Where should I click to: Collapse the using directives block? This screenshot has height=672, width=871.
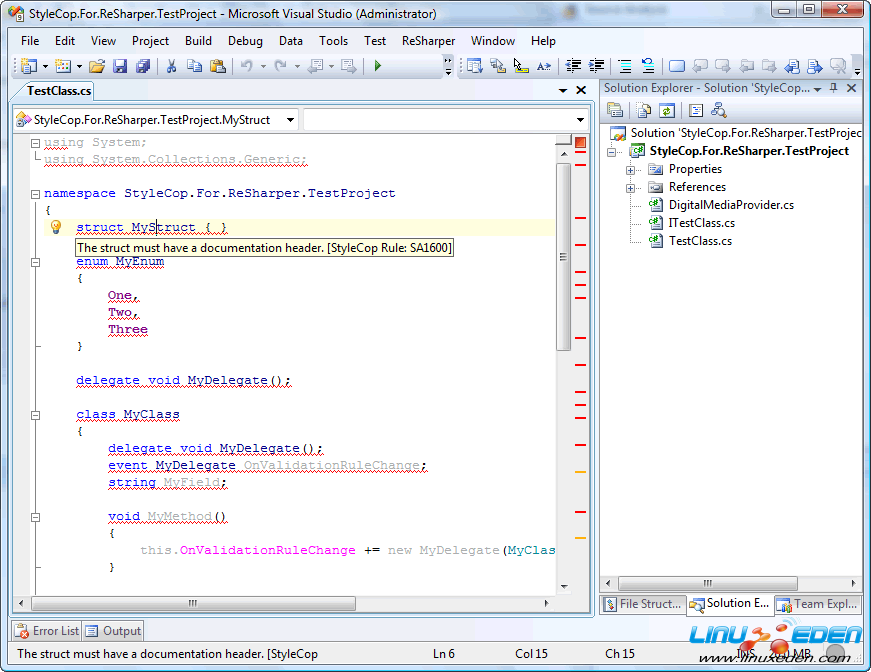point(36,143)
